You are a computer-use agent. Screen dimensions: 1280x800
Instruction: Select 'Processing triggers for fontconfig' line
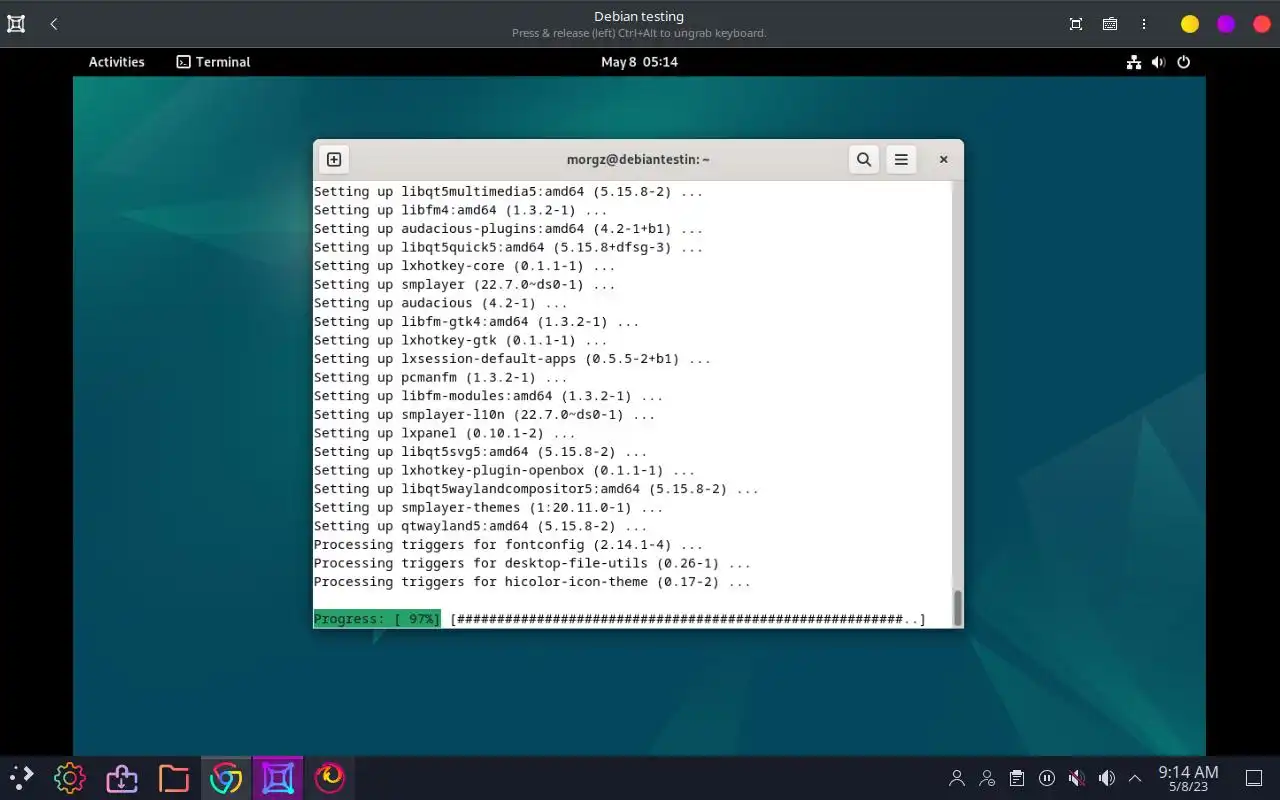click(509, 545)
